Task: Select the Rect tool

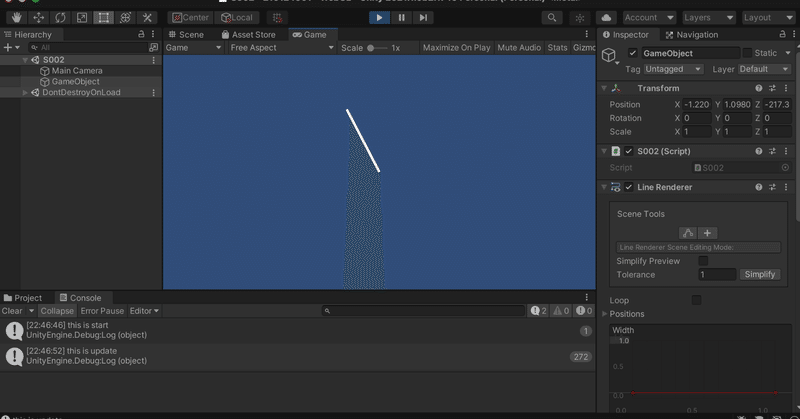Action: point(104,18)
